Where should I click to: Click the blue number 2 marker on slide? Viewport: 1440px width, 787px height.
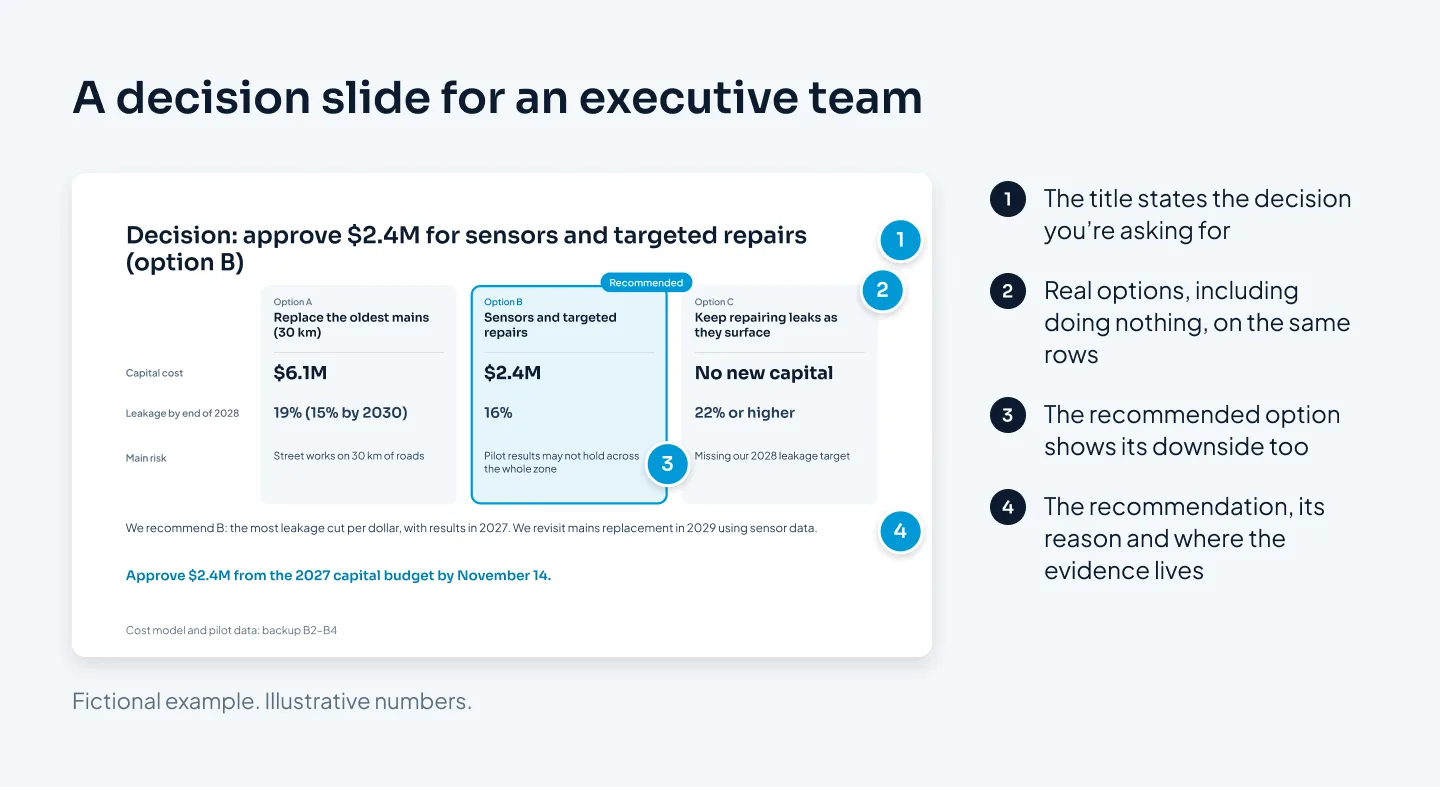point(882,291)
